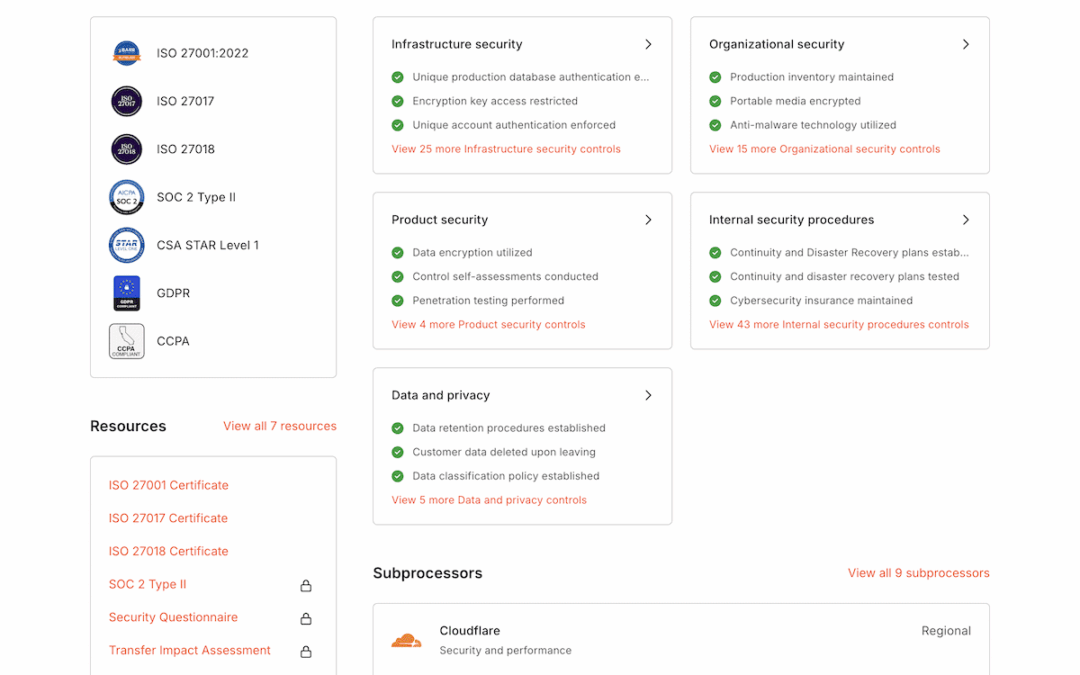The image size is (1080, 675).
Task: Click the SOC 2 Type II seal
Action: click(126, 197)
